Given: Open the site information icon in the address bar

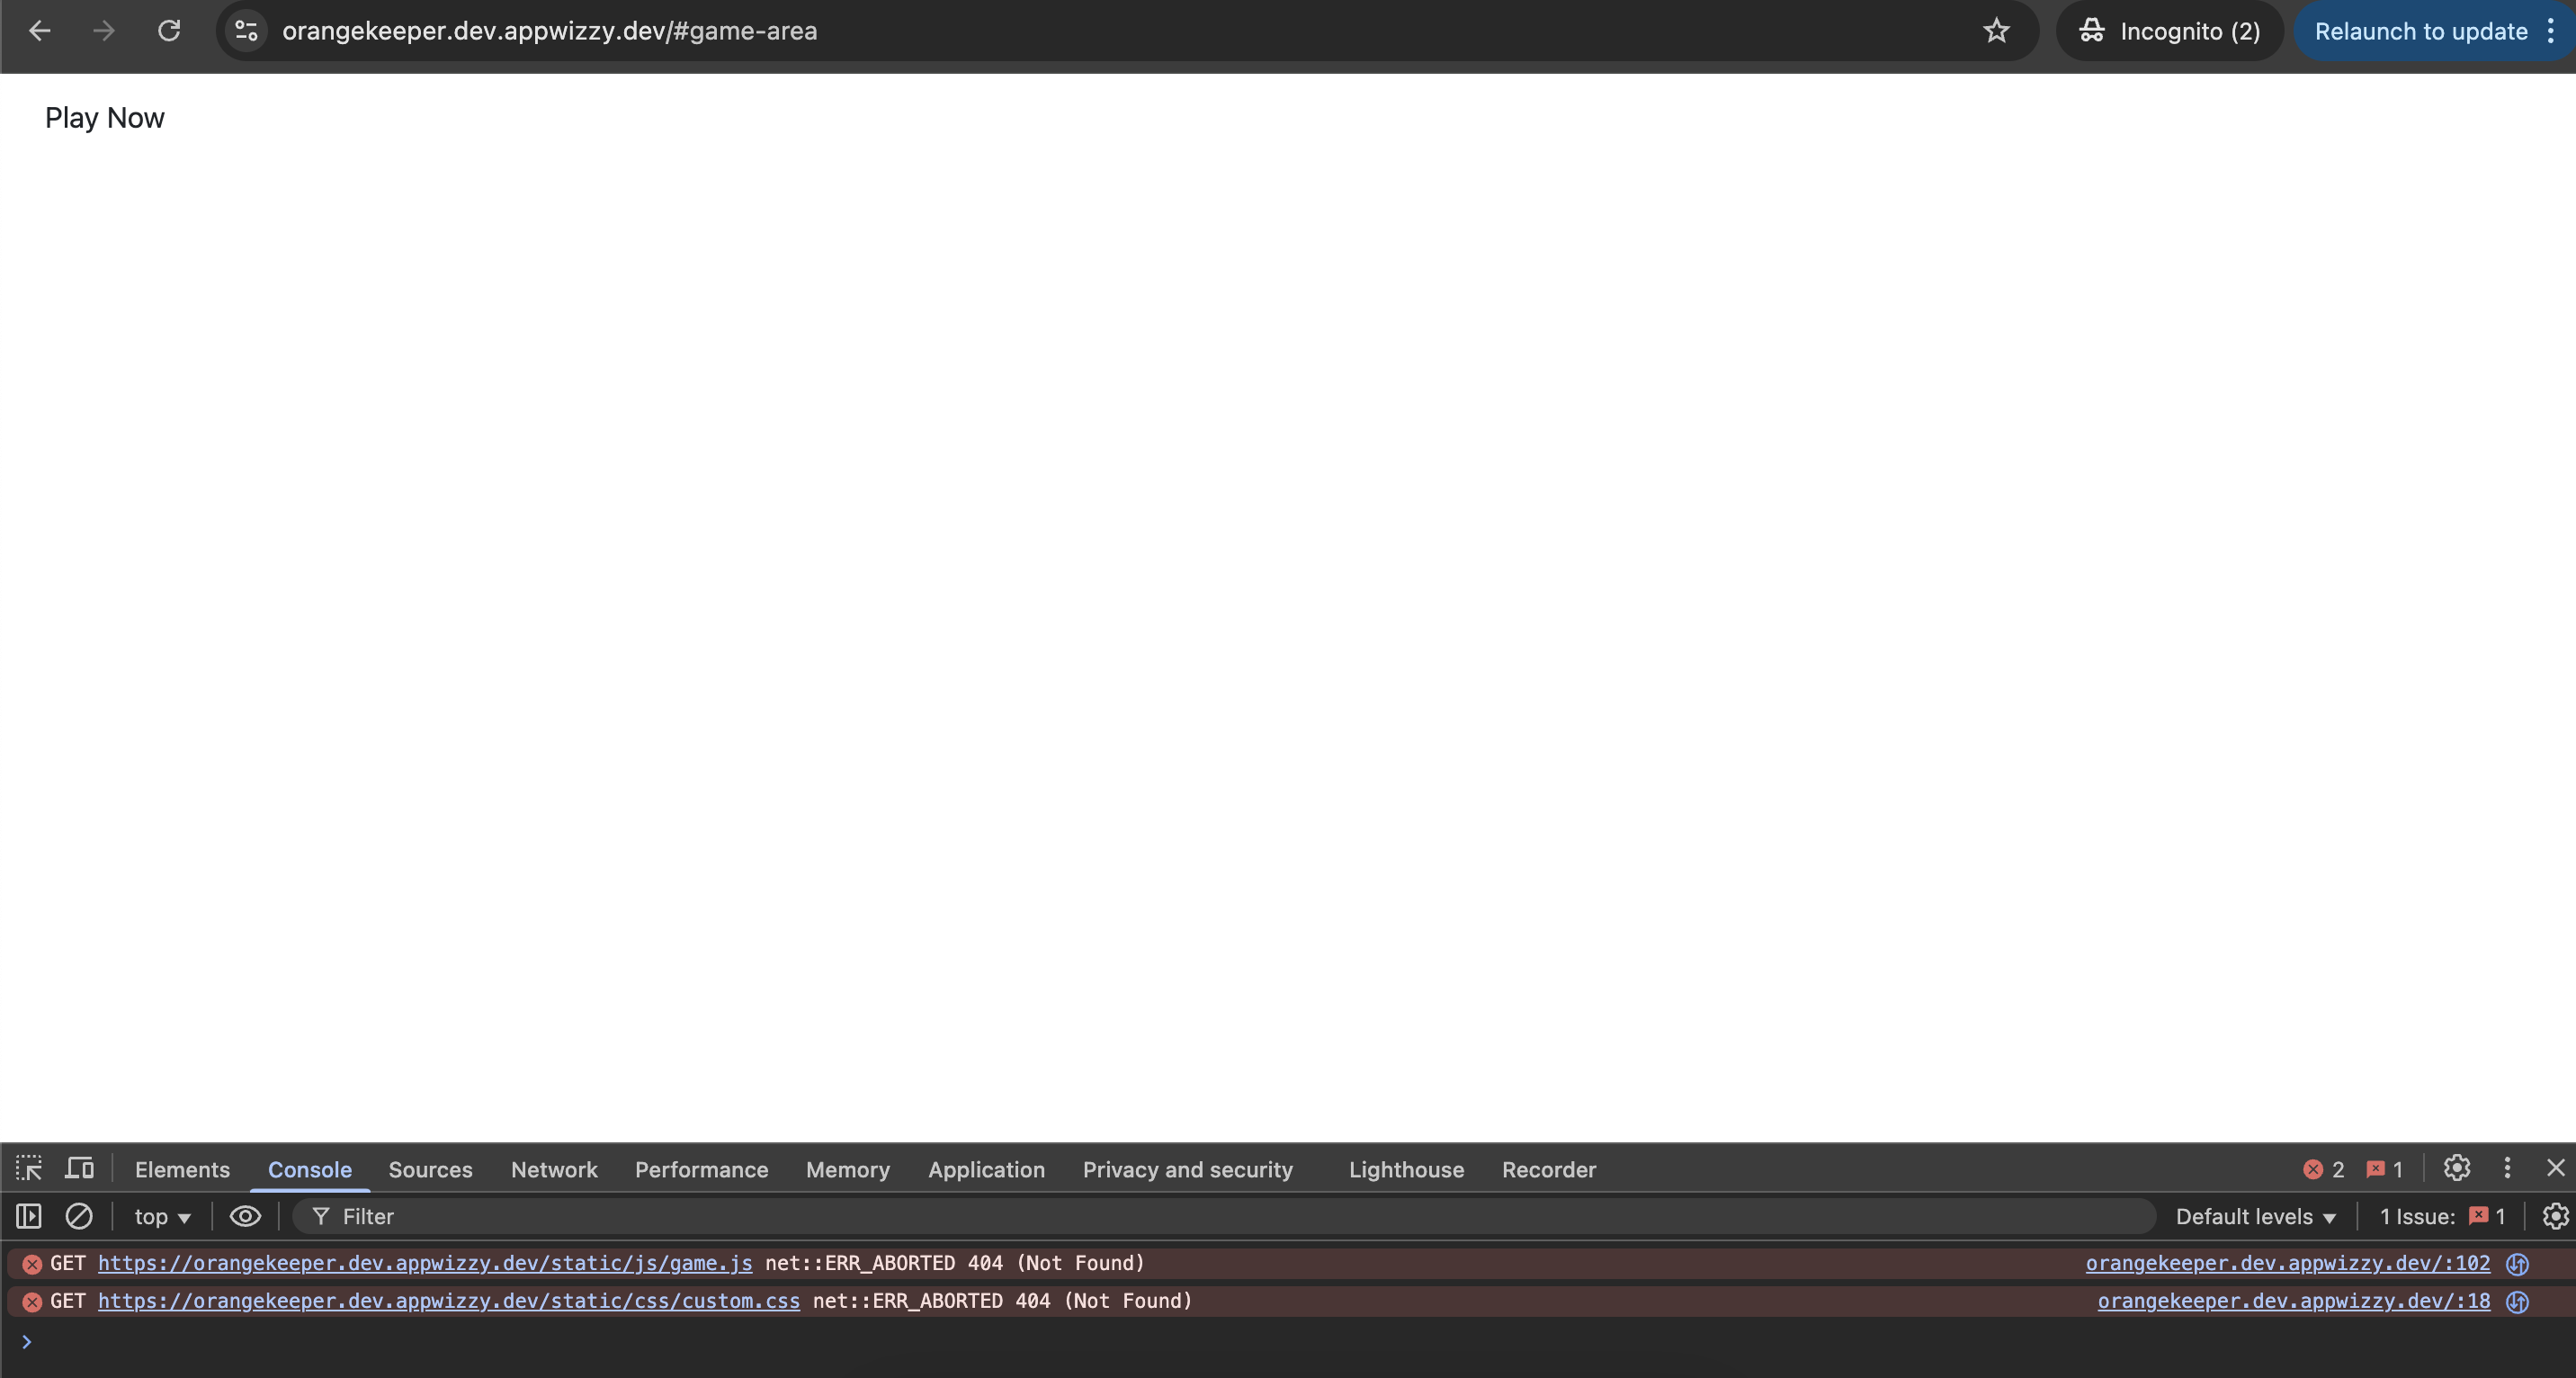Looking at the screenshot, I should coord(246,31).
